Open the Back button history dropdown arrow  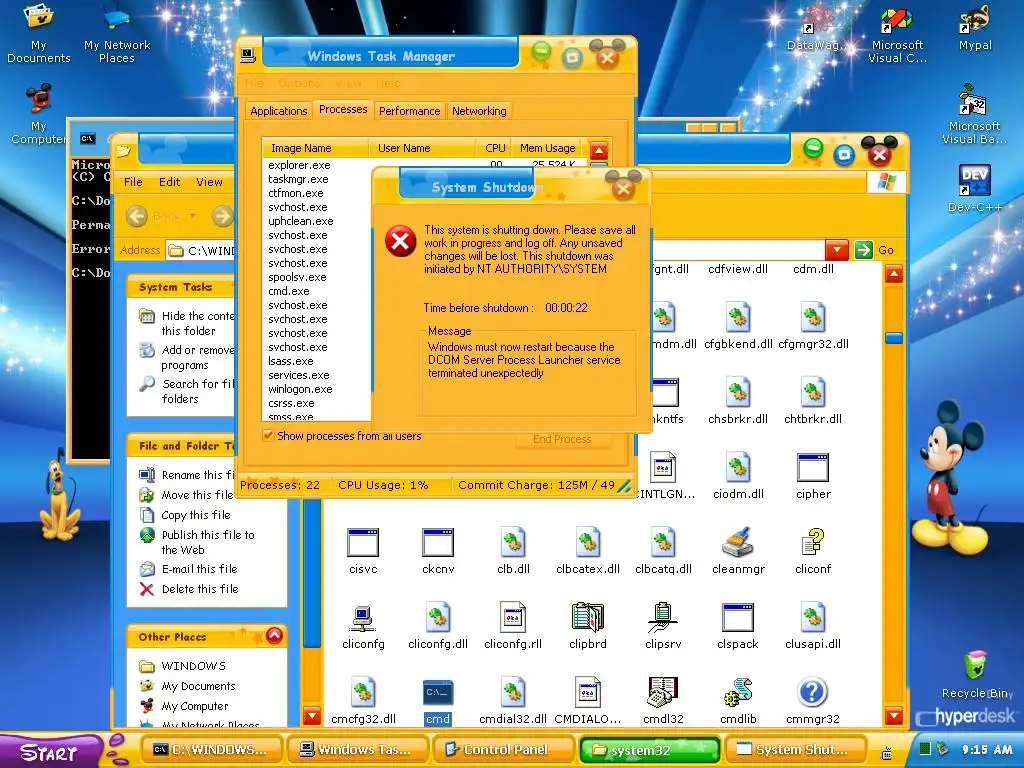click(x=192, y=216)
